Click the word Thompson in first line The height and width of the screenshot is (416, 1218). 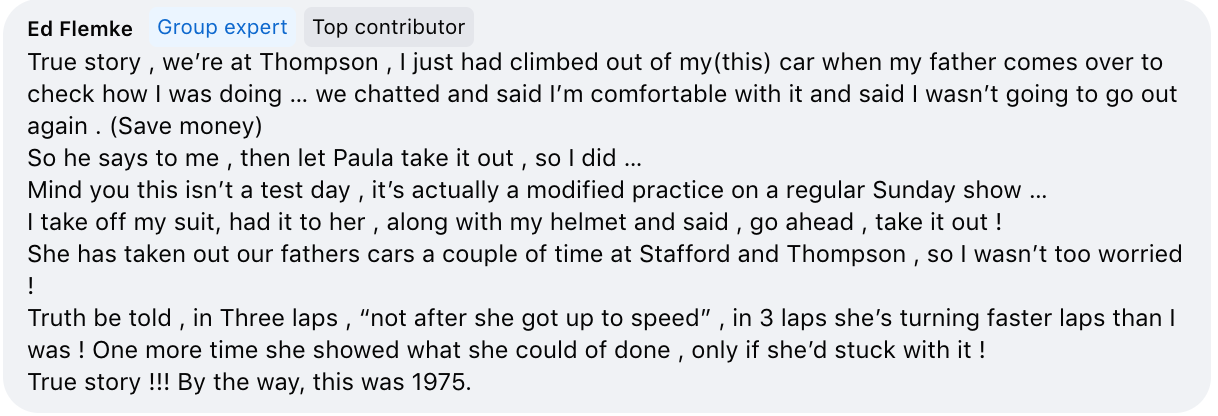(319, 62)
